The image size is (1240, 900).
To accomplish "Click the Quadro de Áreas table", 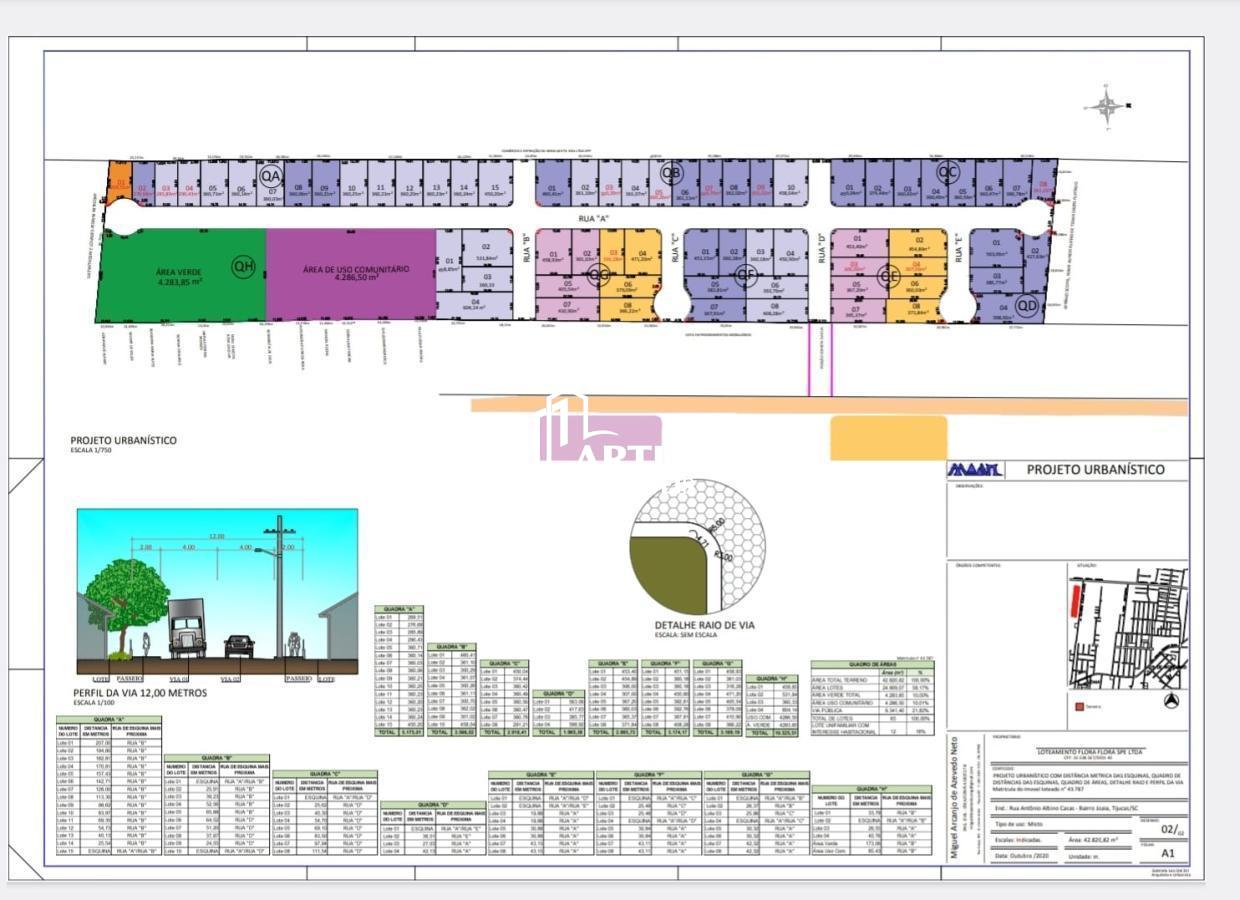I will point(872,699).
